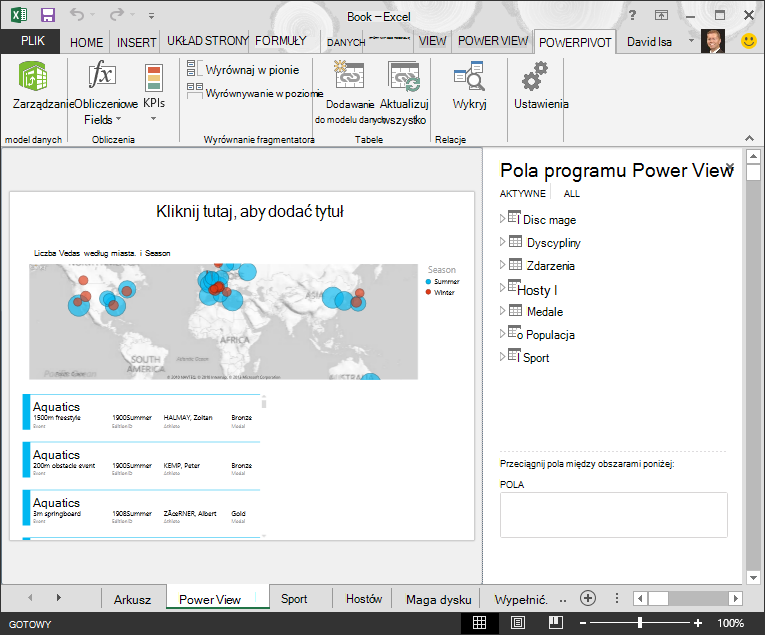The image size is (765, 635).
Task: Add a new sheet with plus button
Action: 588,598
